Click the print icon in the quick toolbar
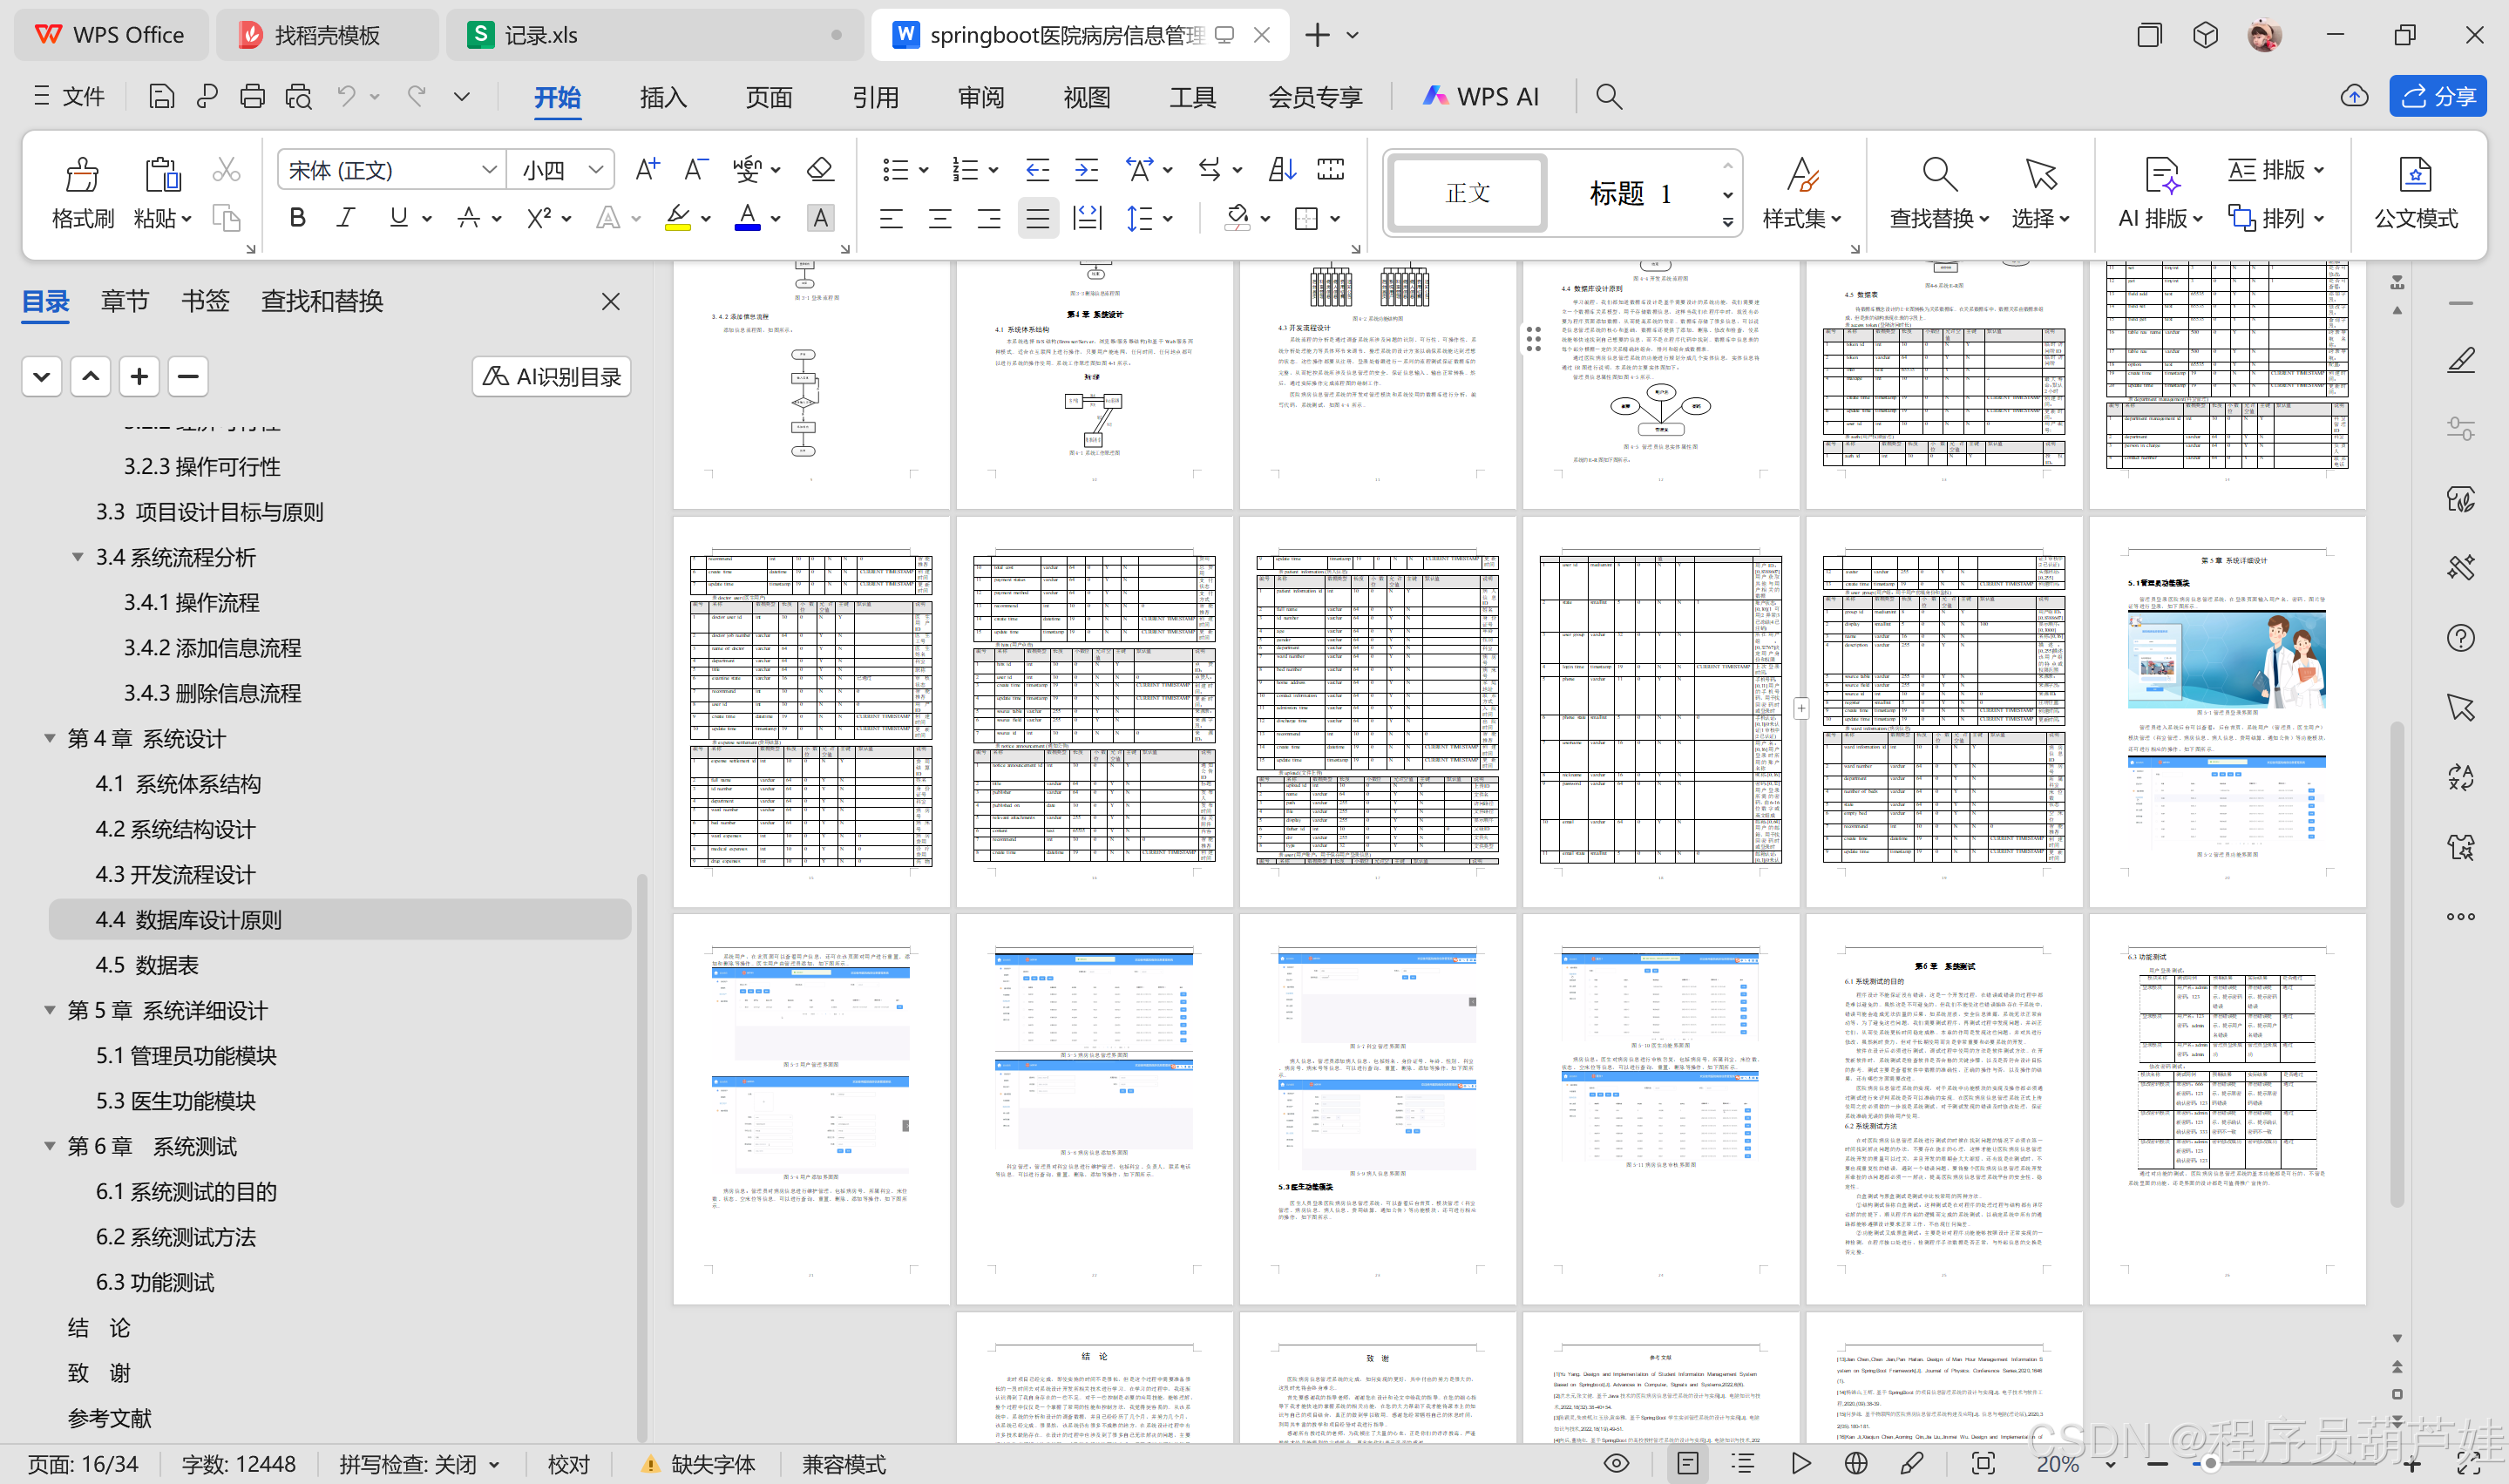The image size is (2509, 1484). [x=252, y=96]
